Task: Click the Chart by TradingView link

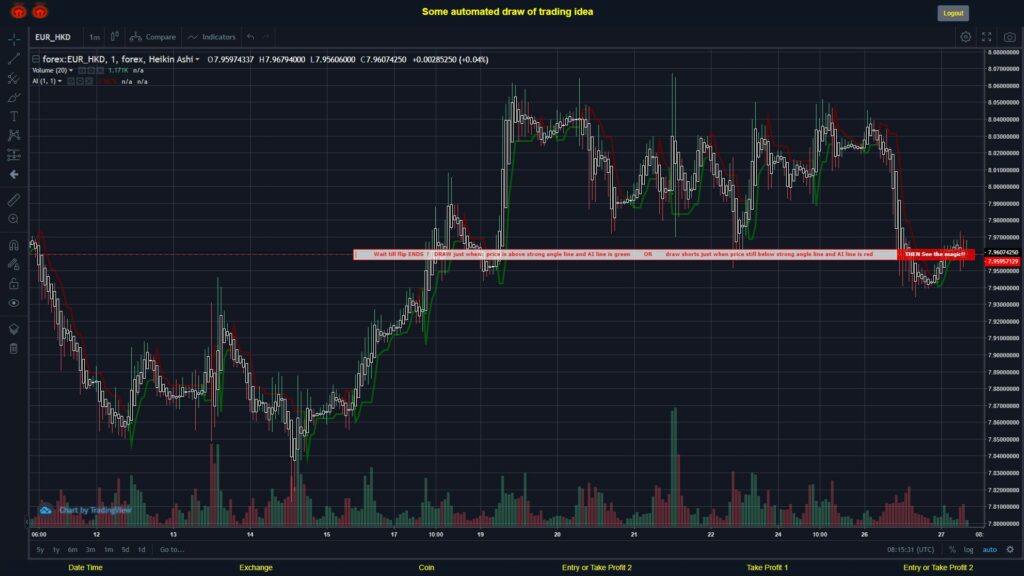Action: (95, 510)
